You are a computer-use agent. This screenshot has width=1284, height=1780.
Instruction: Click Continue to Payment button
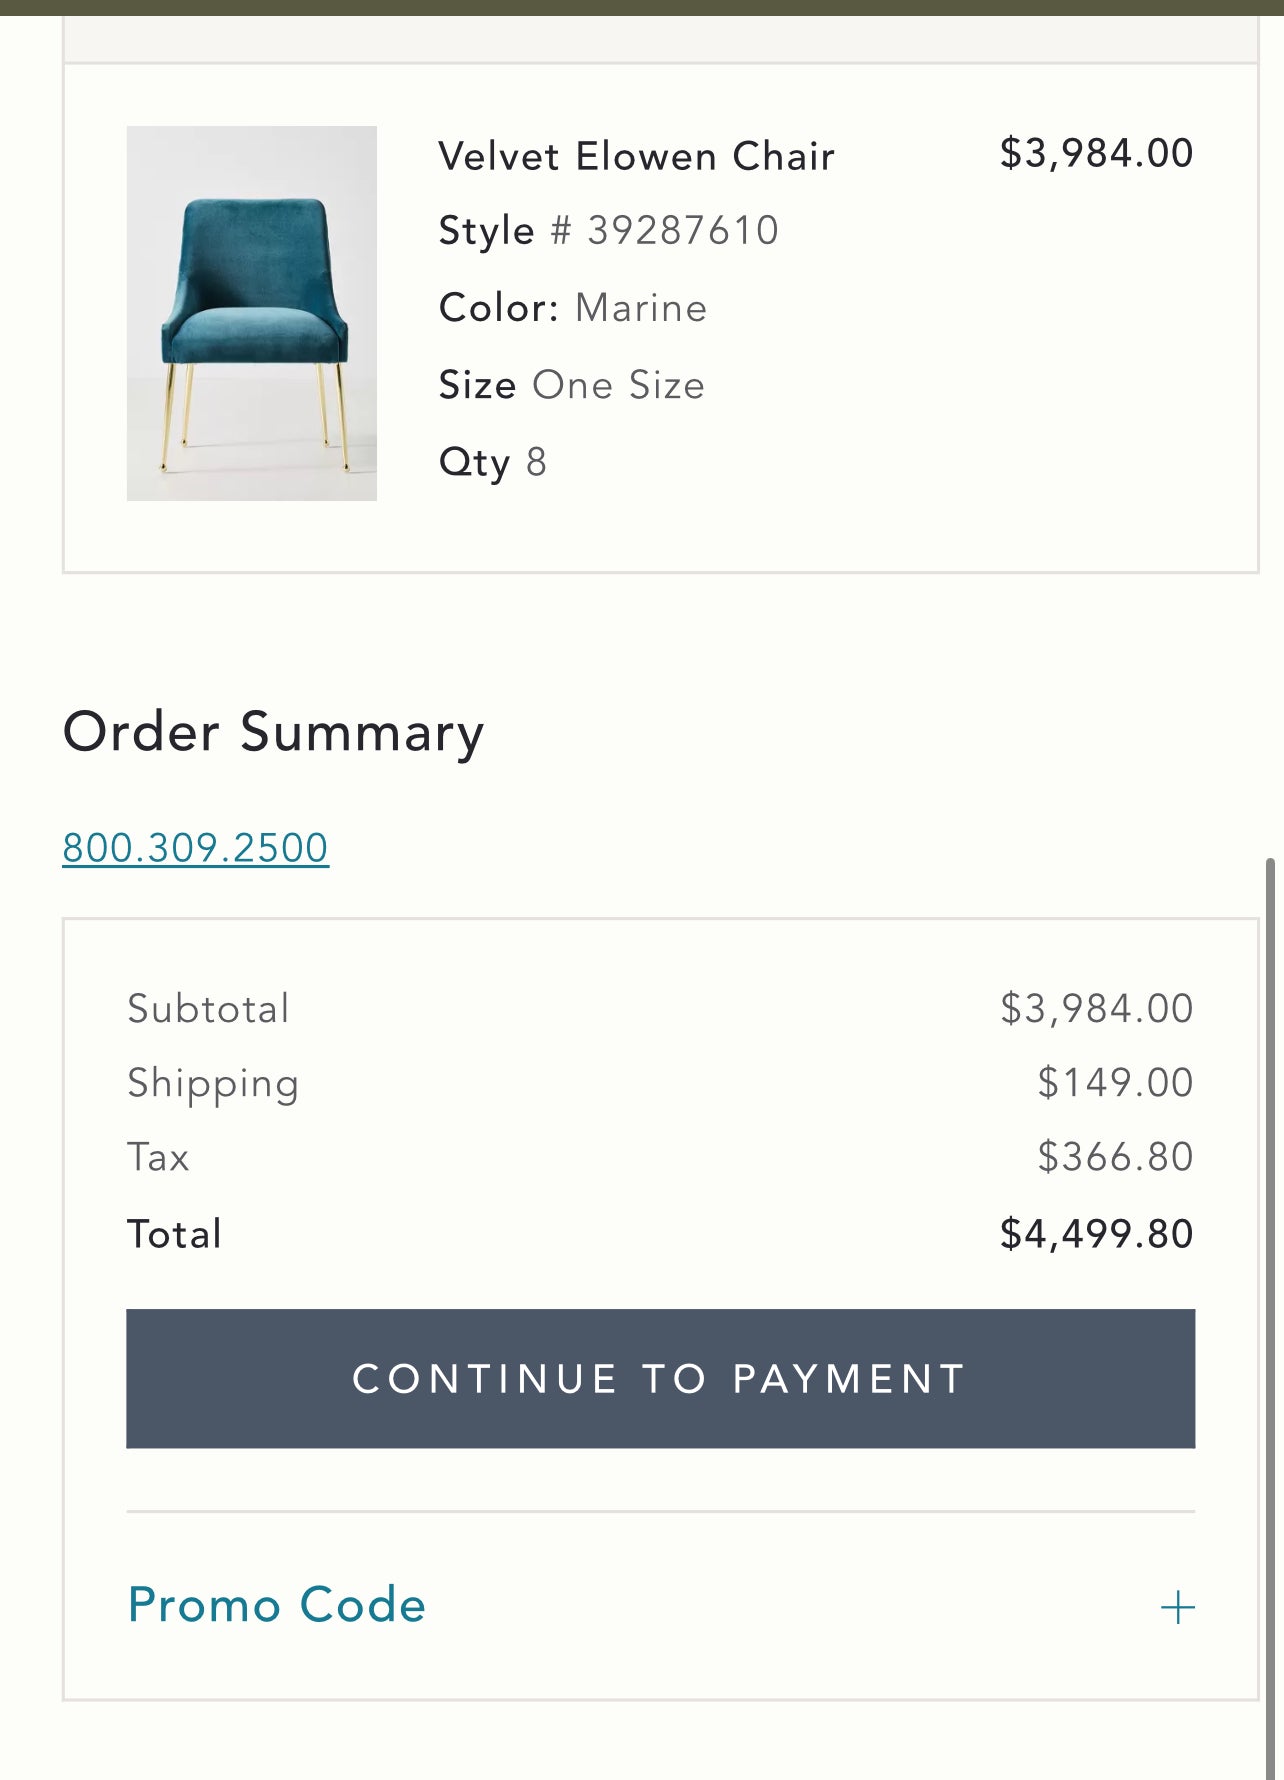660,1378
